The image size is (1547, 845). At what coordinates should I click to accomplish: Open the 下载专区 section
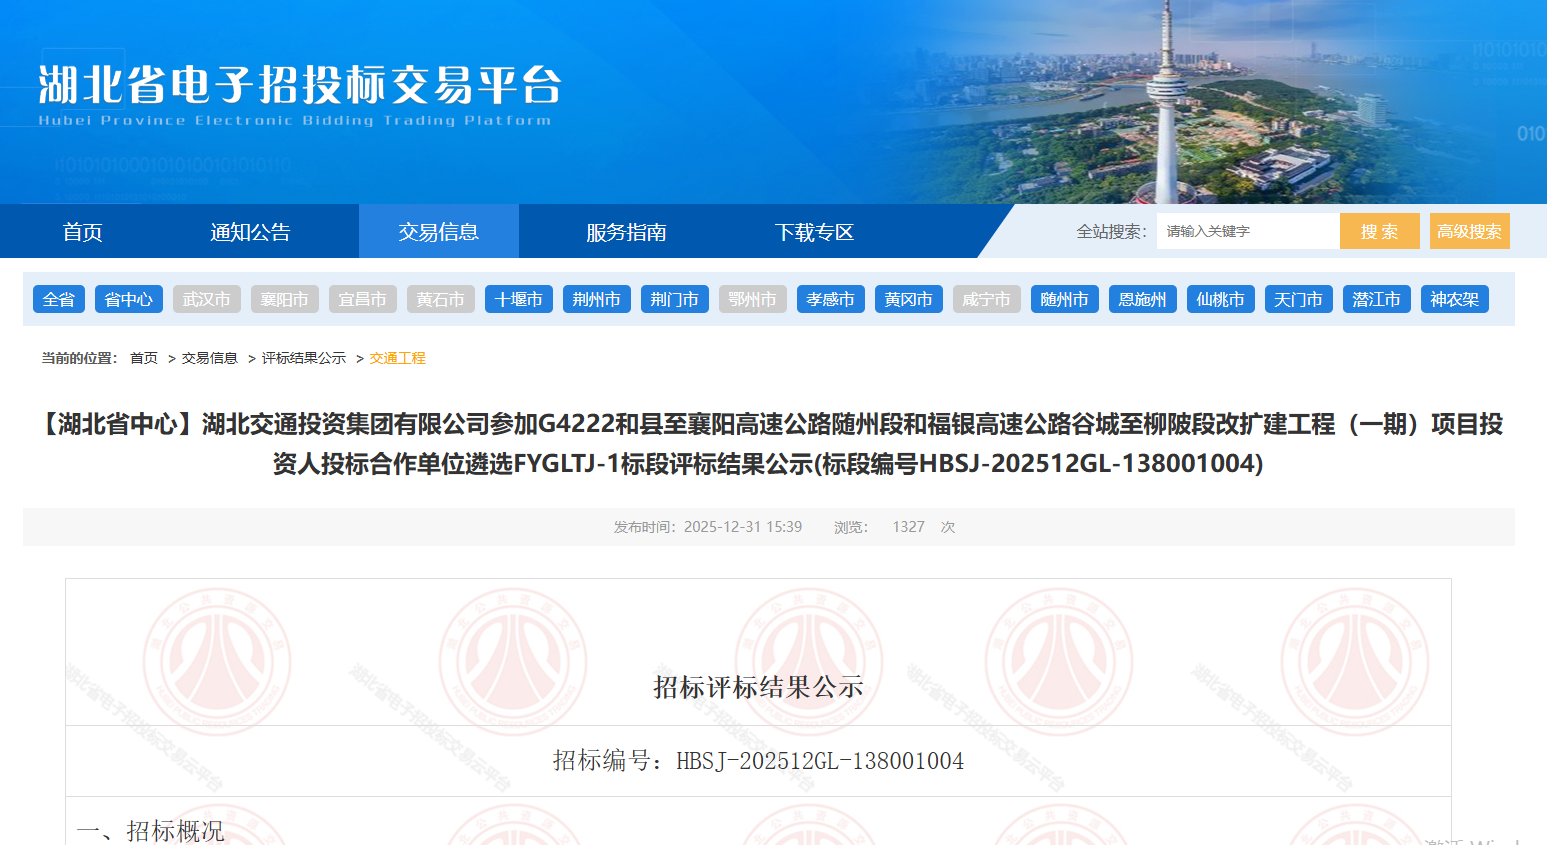pyautogui.click(x=814, y=232)
